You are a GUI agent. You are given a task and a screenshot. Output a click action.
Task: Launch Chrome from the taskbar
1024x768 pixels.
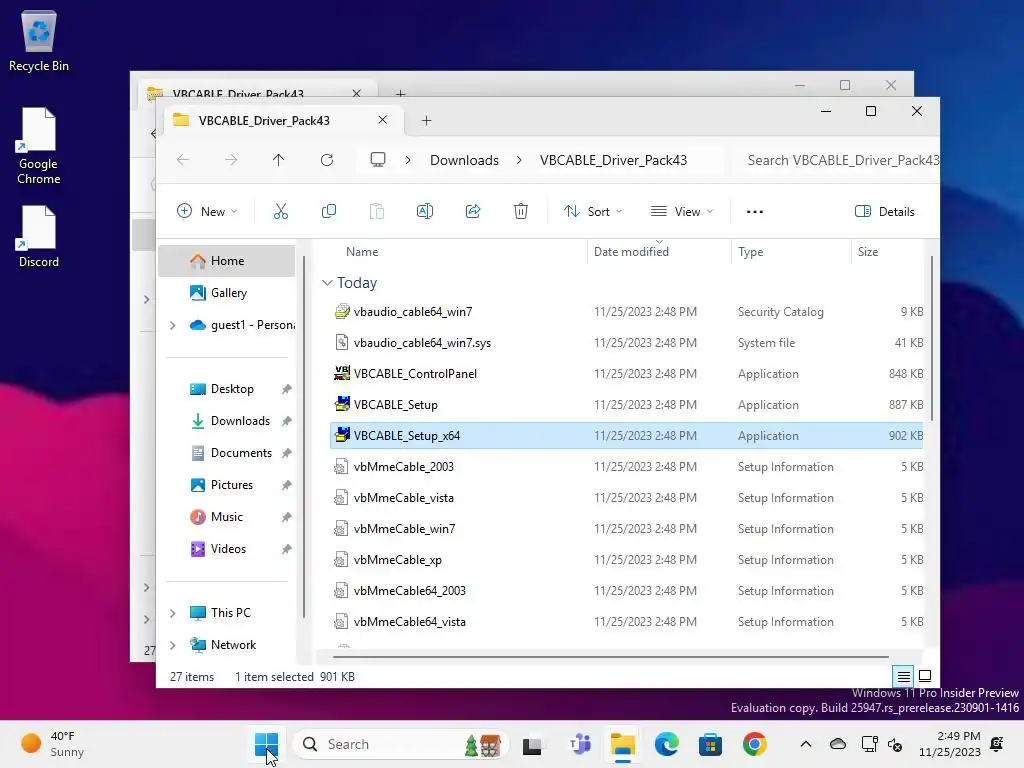tap(754, 744)
